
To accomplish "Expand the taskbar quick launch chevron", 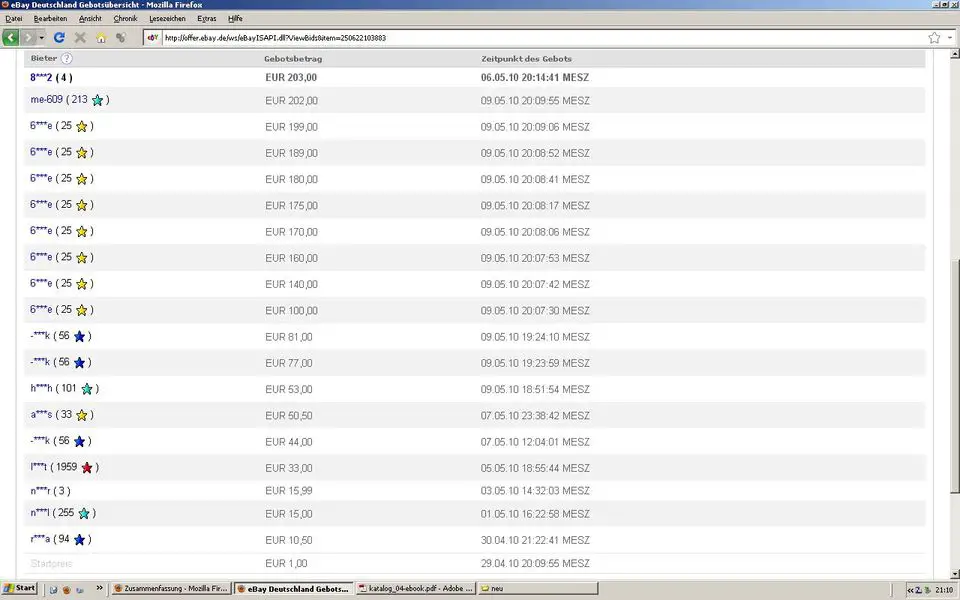I will click(x=100, y=588).
